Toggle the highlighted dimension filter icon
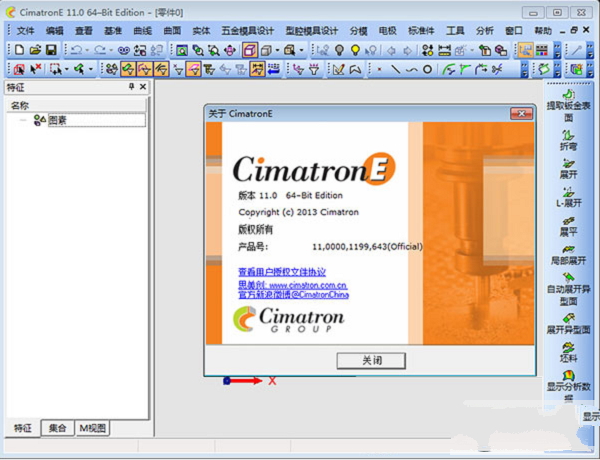This screenshot has height=460, width=600. pos(257,69)
